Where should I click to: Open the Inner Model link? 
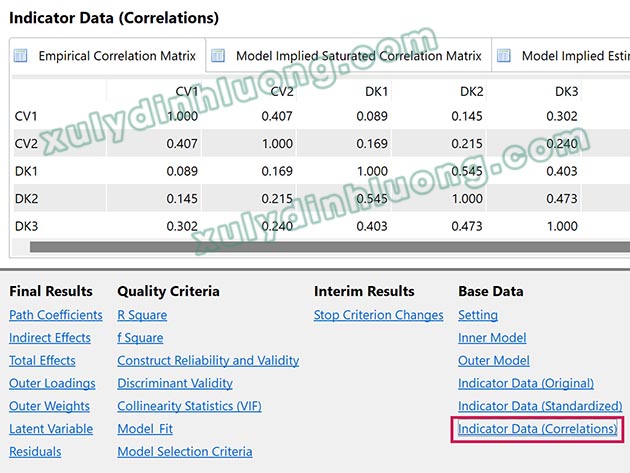tap(492, 338)
